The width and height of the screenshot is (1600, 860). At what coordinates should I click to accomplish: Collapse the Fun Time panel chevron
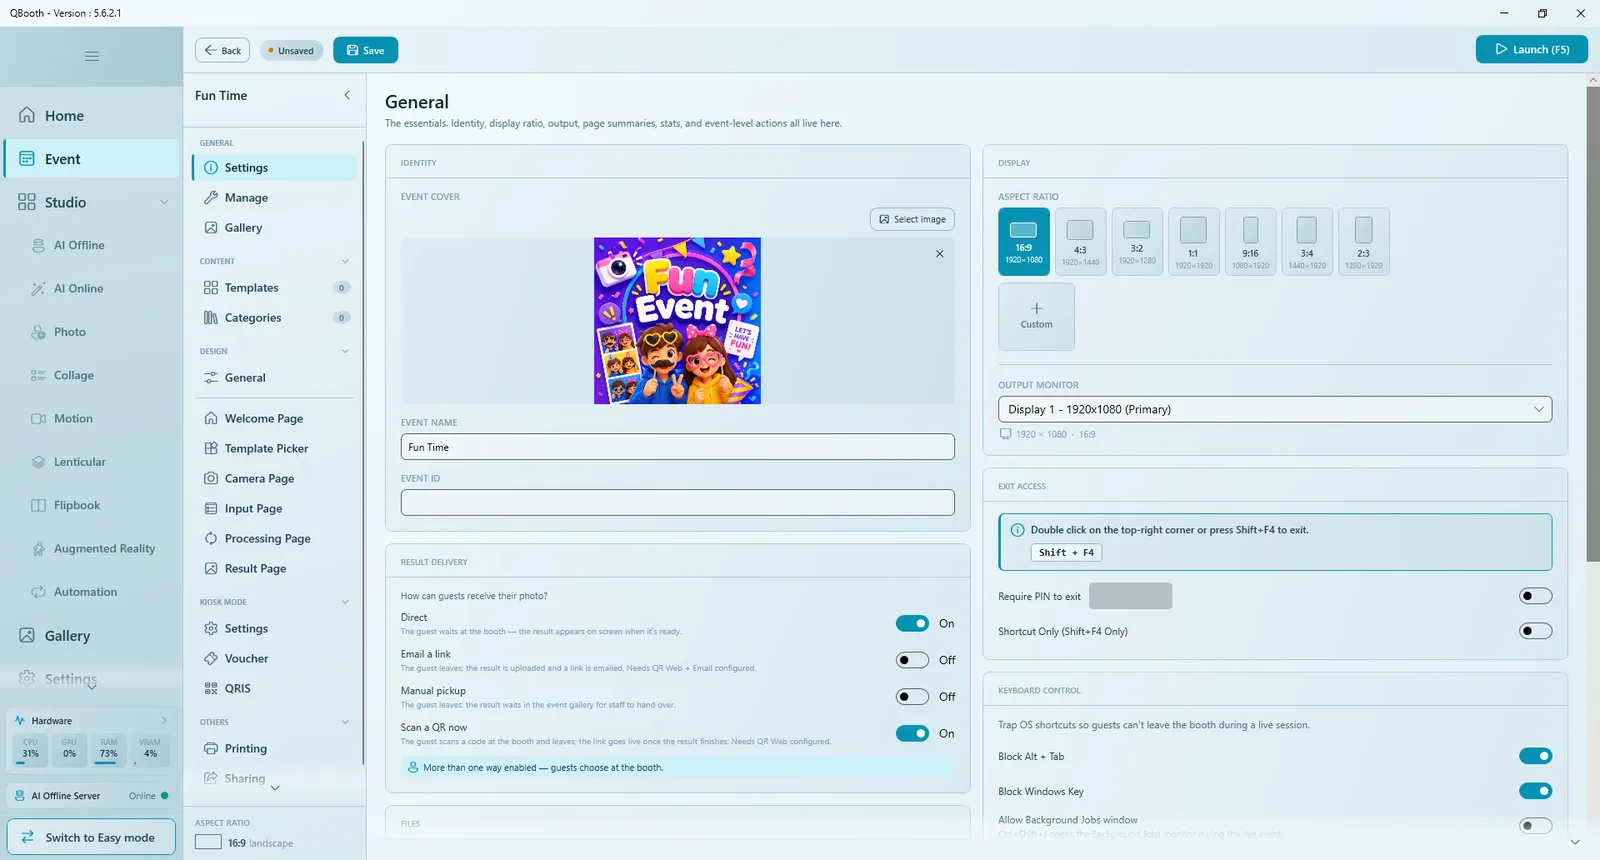click(x=347, y=95)
